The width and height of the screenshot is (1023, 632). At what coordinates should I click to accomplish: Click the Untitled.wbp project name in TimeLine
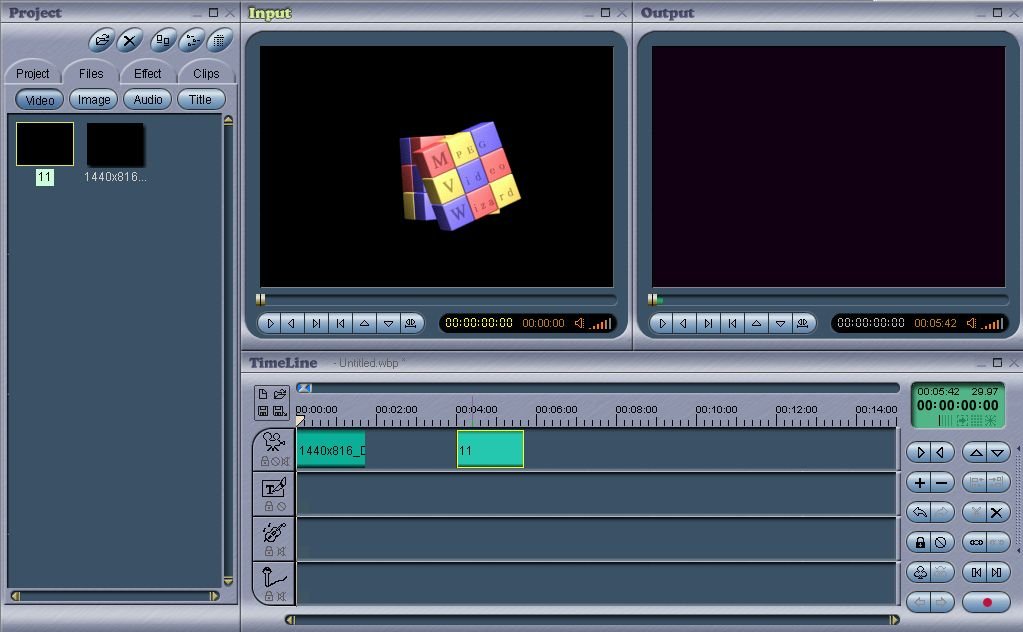(x=369, y=363)
